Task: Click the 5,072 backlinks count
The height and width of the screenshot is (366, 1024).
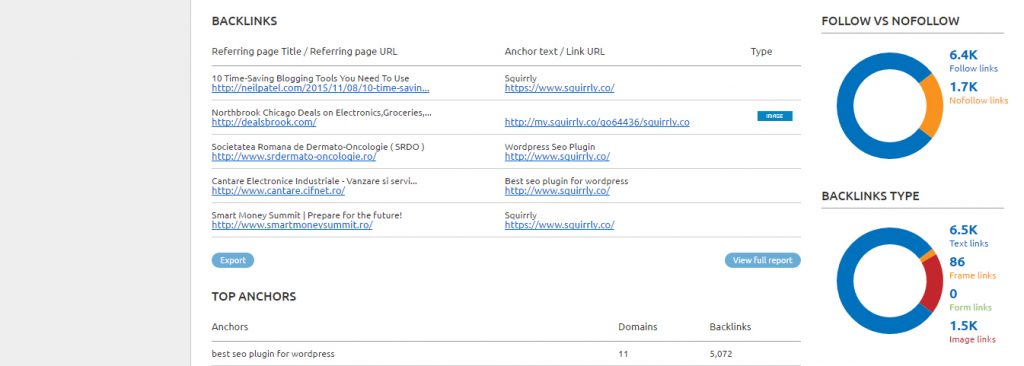Action: (x=721, y=354)
